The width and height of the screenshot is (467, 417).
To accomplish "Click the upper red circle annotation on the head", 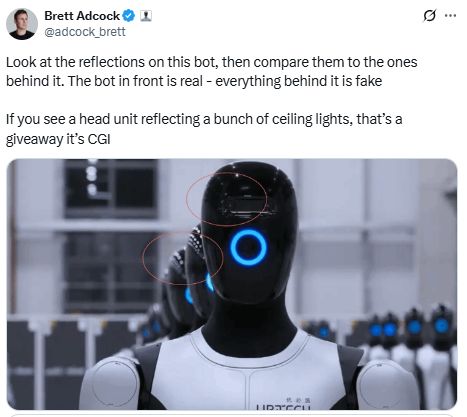I will (227, 197).
